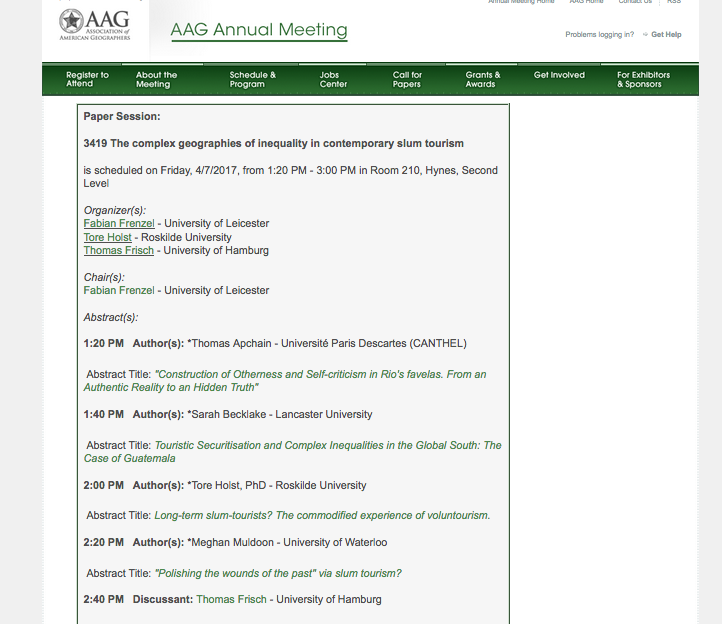
Task: Open the Register to Attend menu
Action: tap(87, 79)
